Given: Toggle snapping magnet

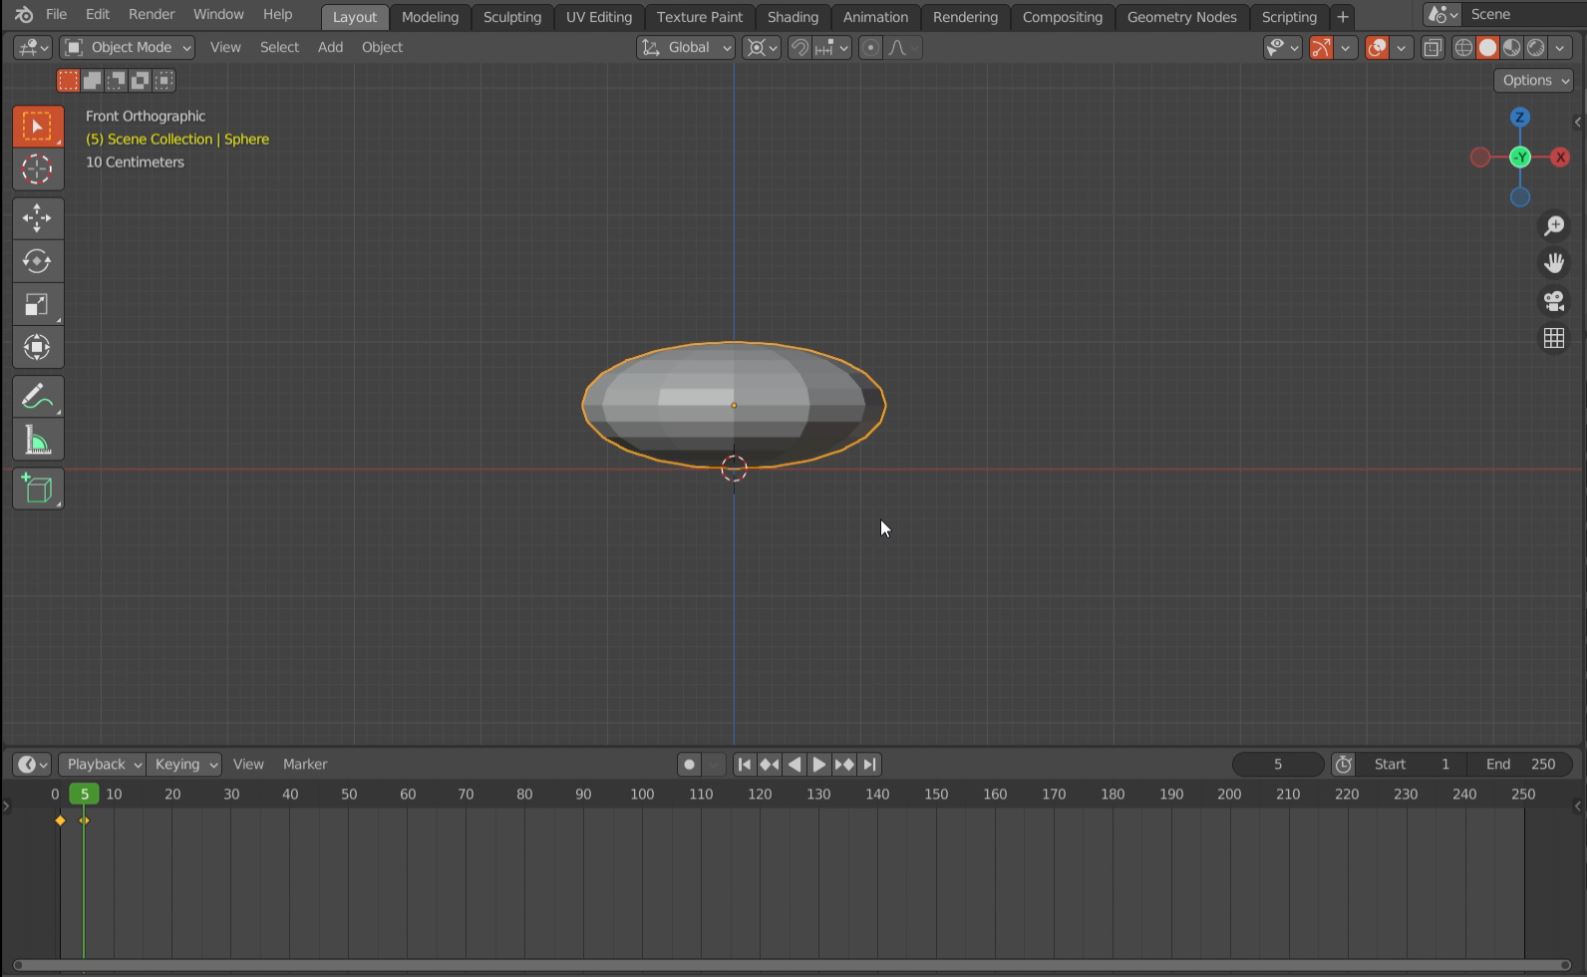Looking at the screenshot, I should click(799, 48).
